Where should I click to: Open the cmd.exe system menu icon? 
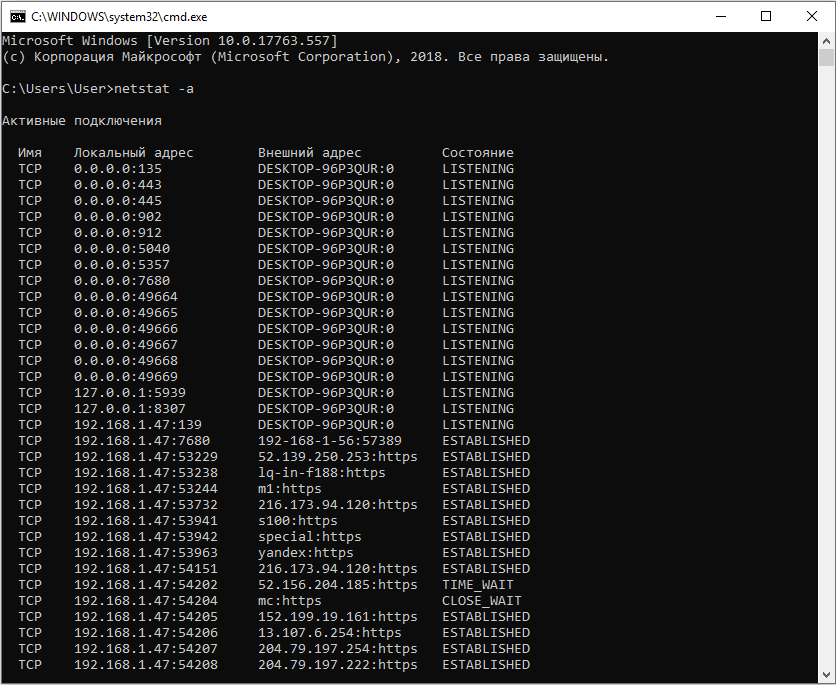(x=16, y=16)
